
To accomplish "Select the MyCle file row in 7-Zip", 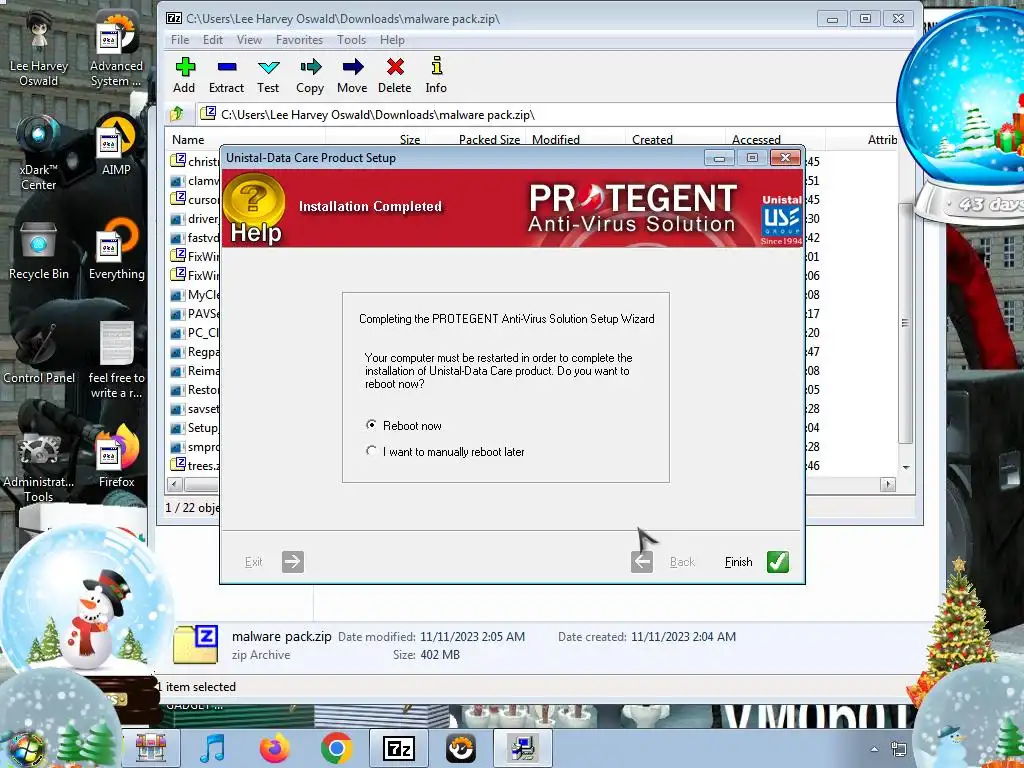I will coord(195,295).
